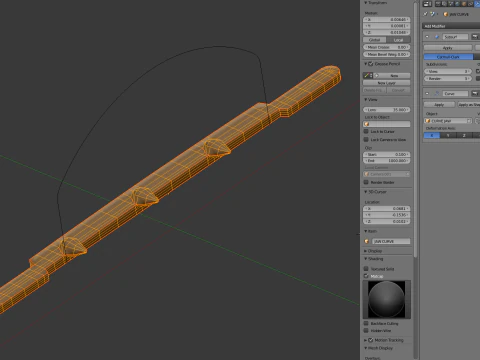Collapse the Curve modifier panel
Screen dimensions: 480x360
(x=428, y=94)
